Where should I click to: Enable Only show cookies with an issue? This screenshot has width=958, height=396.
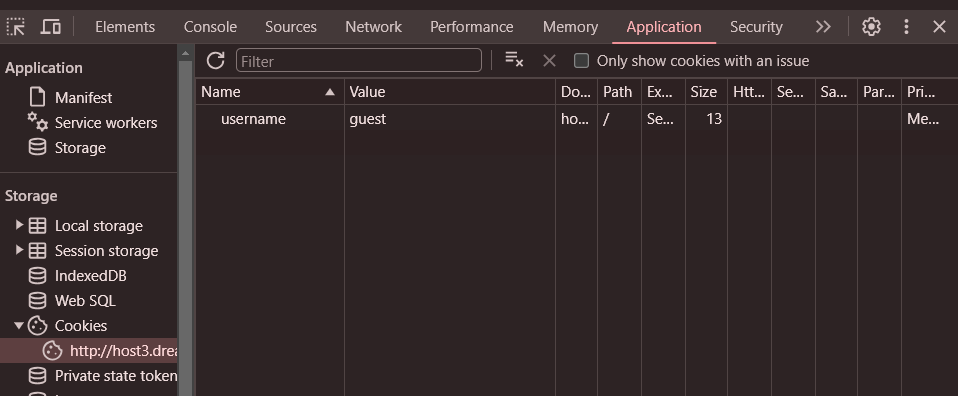click(x=581, y=60)
